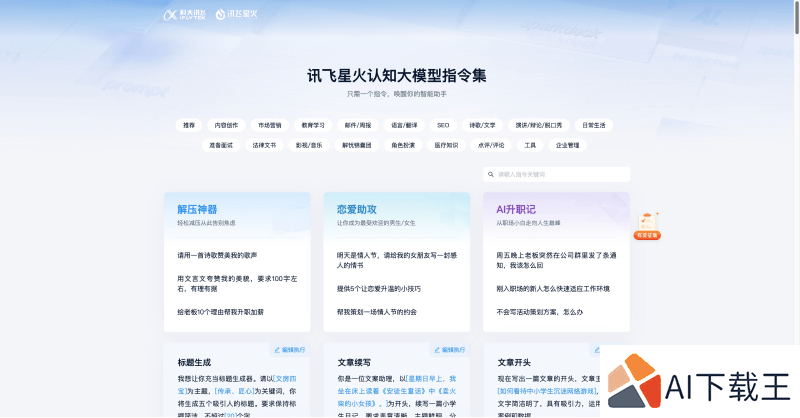Select the SEO category tab
The height and width of the screenshot is (418, 800).
443,125
